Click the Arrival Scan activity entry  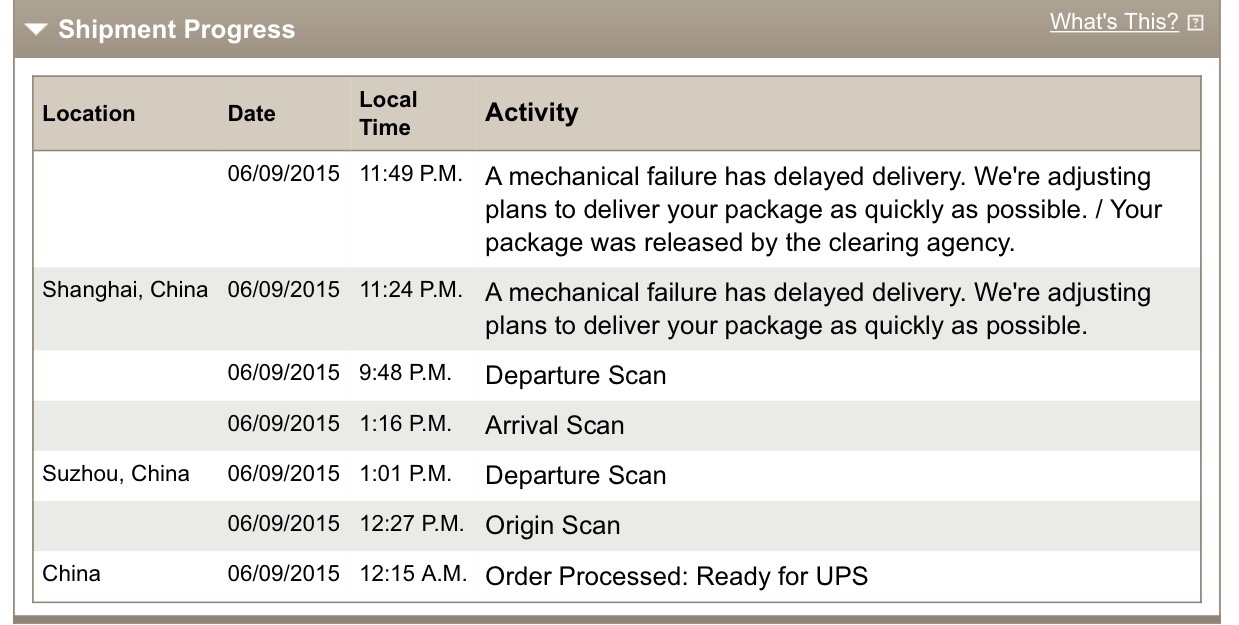pos(554,425)
